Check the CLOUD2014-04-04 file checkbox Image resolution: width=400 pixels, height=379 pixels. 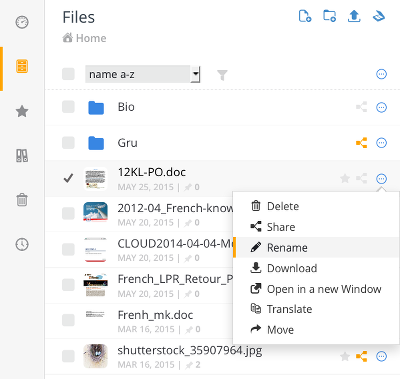(68, 249)
